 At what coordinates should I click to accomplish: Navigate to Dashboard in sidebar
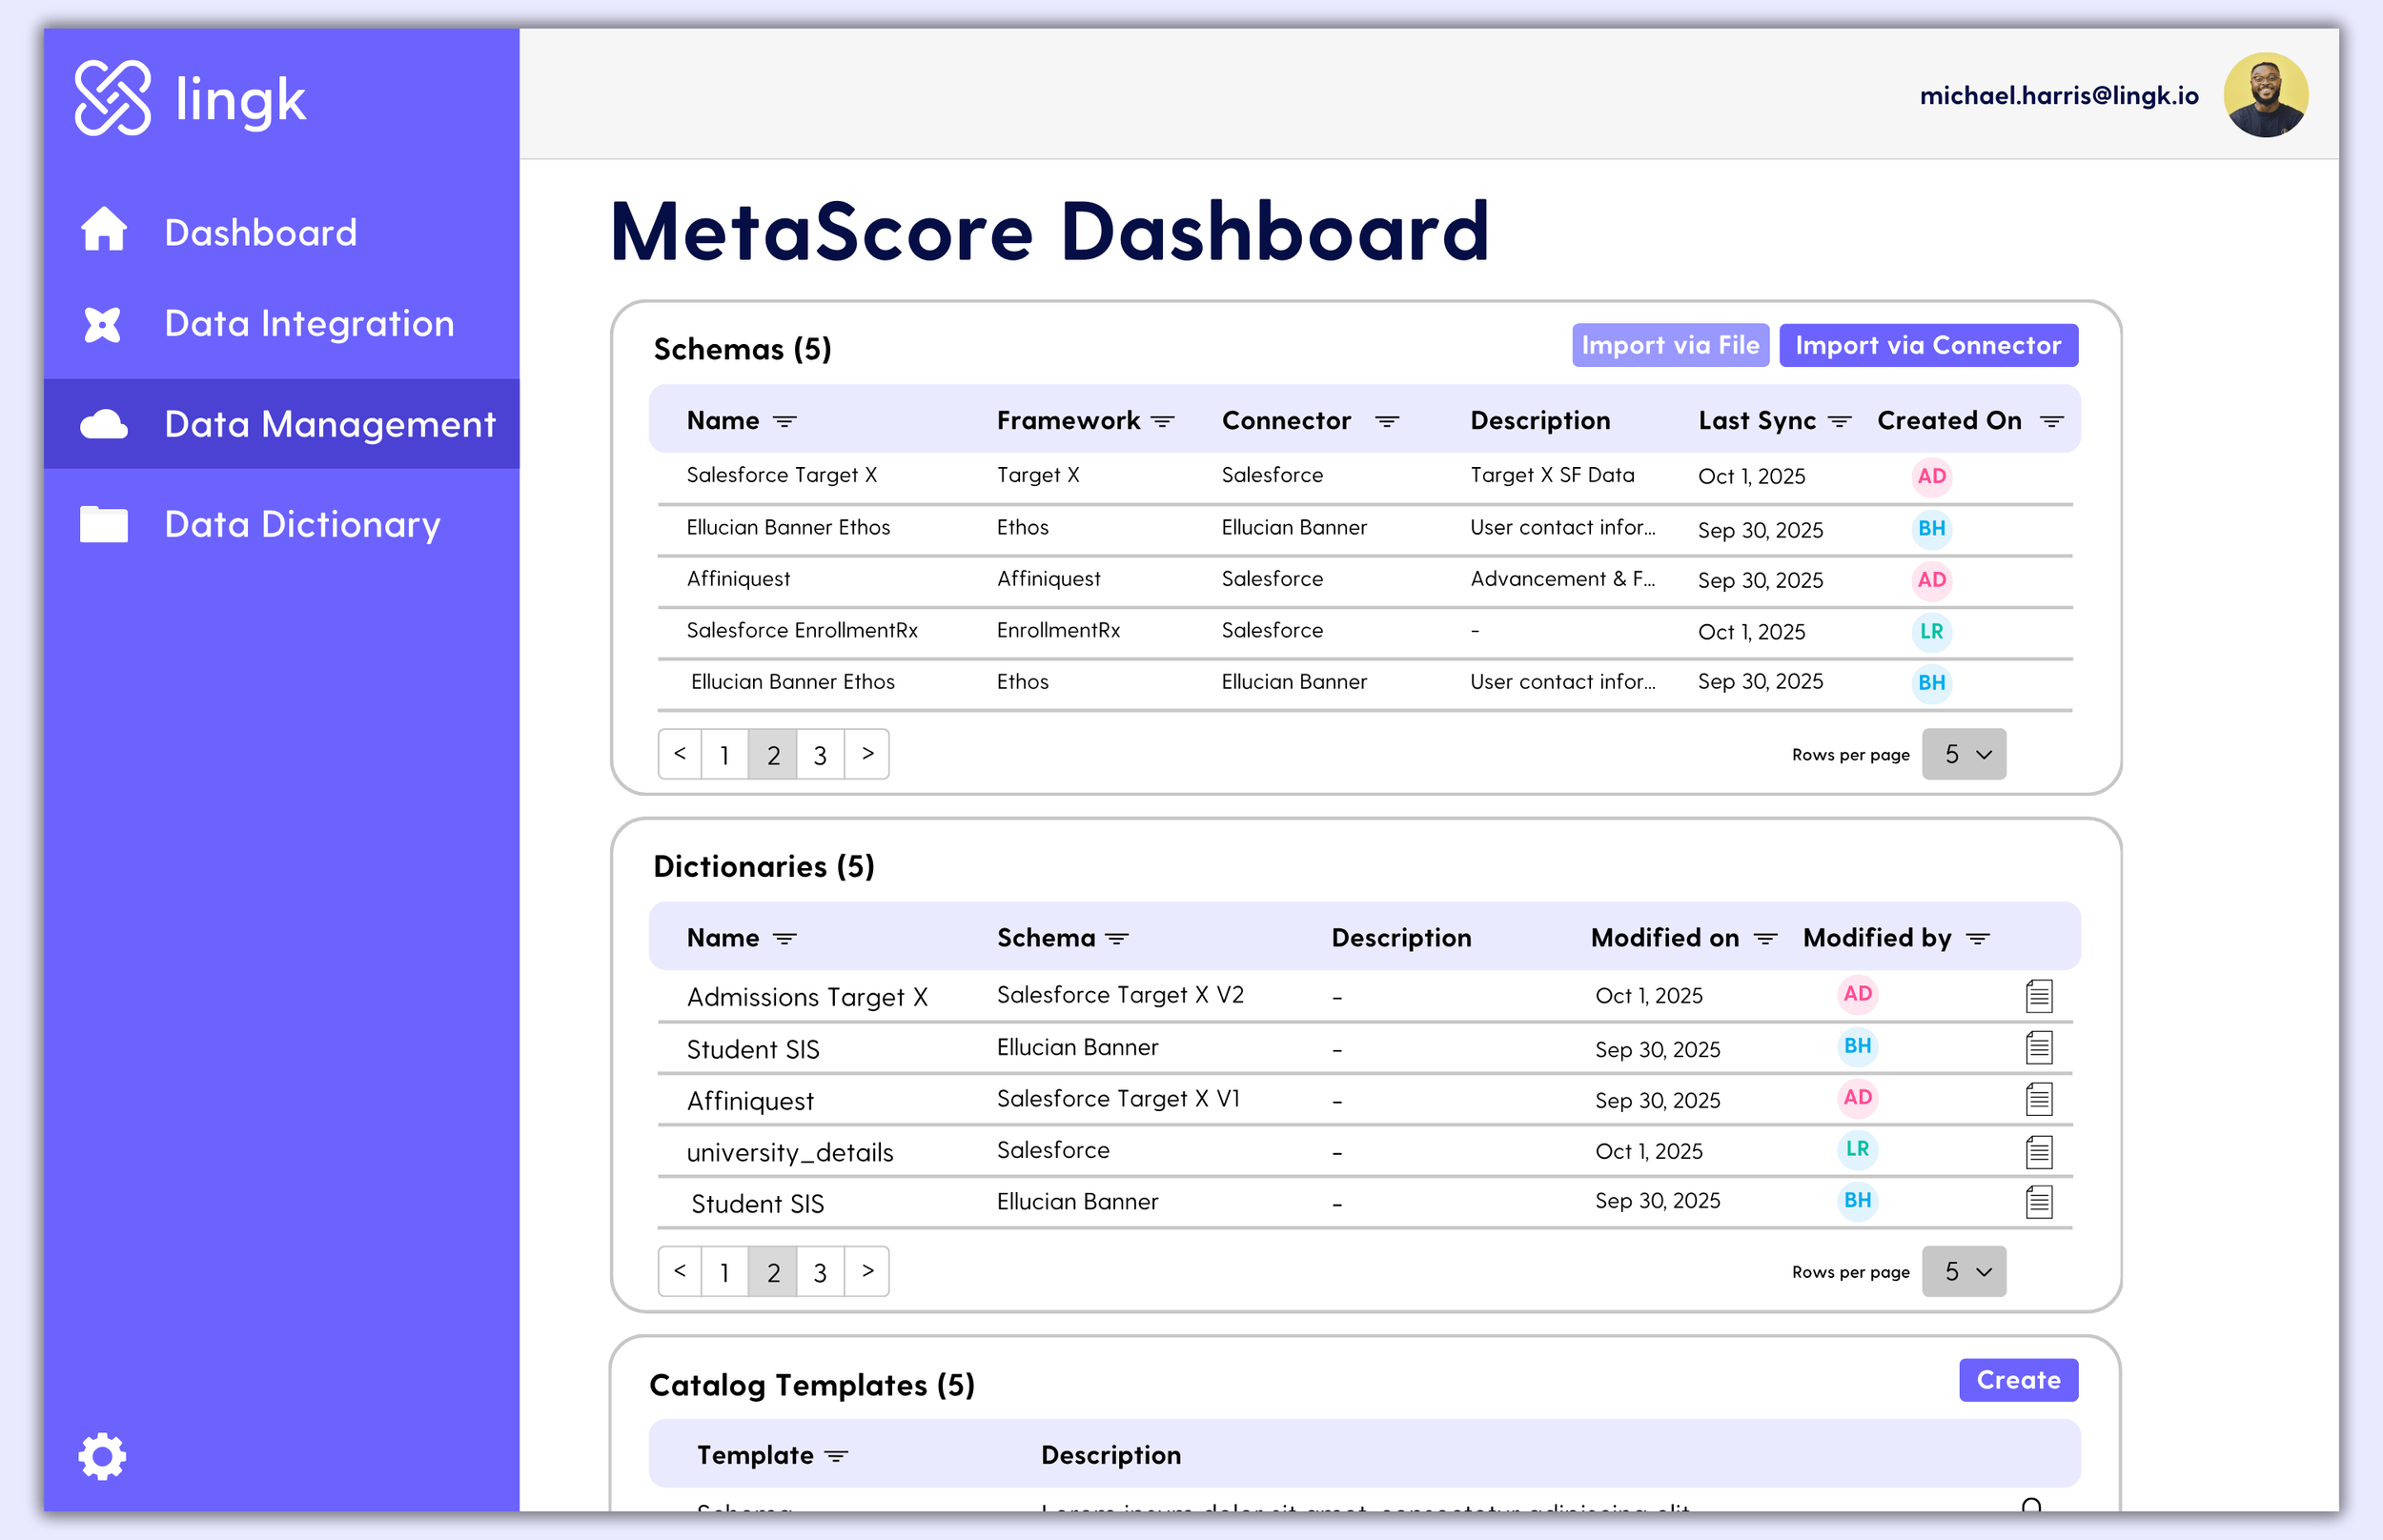tap(260, 232)
